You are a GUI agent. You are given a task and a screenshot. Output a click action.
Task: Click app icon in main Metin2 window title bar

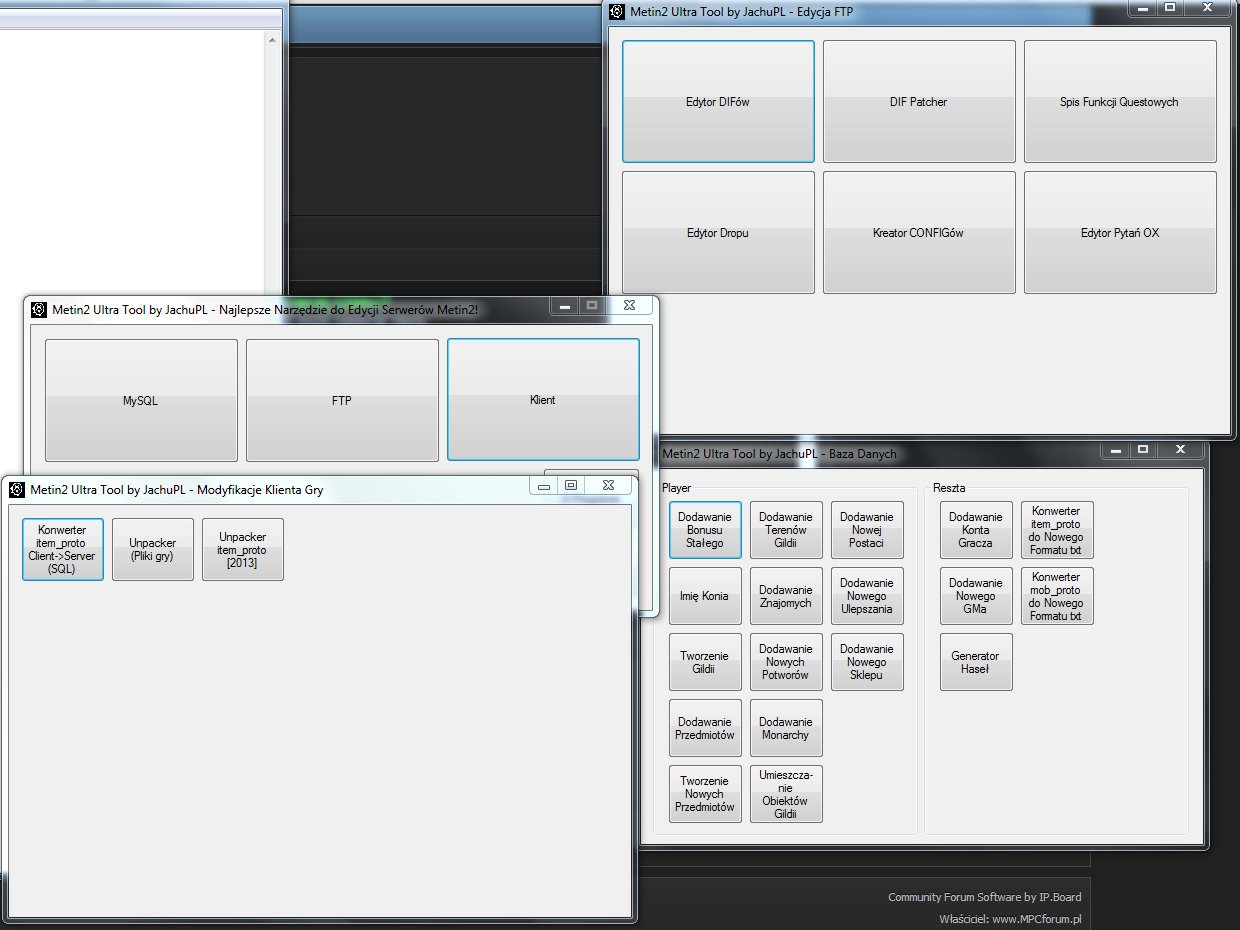(x=39, y=309)
